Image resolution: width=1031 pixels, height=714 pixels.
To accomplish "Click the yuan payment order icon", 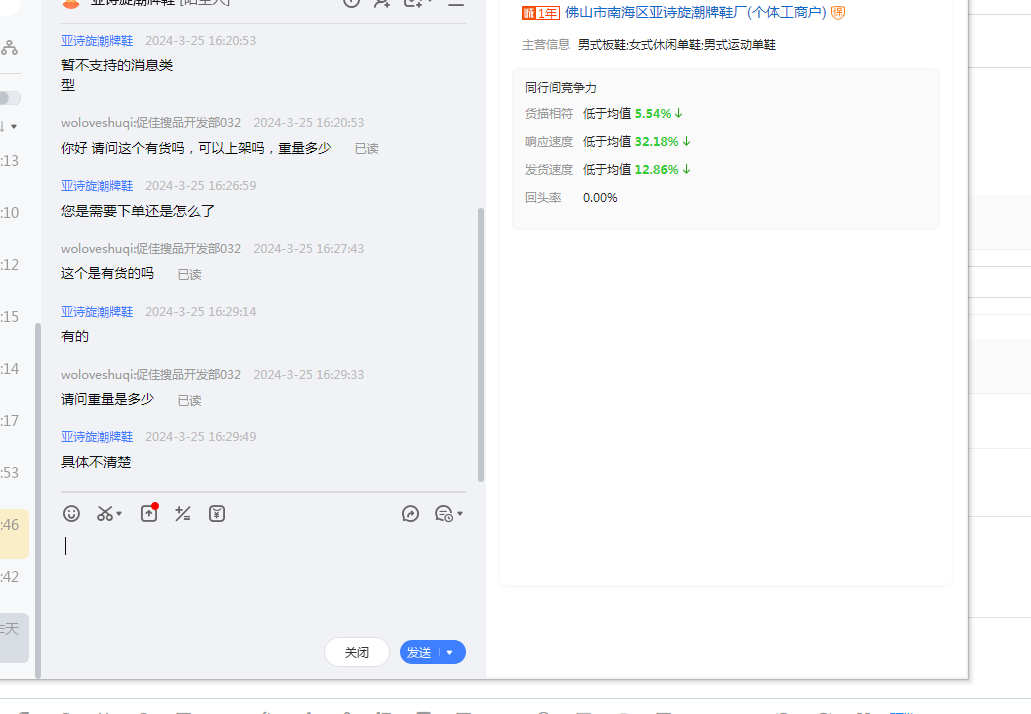I will (217, 514).
